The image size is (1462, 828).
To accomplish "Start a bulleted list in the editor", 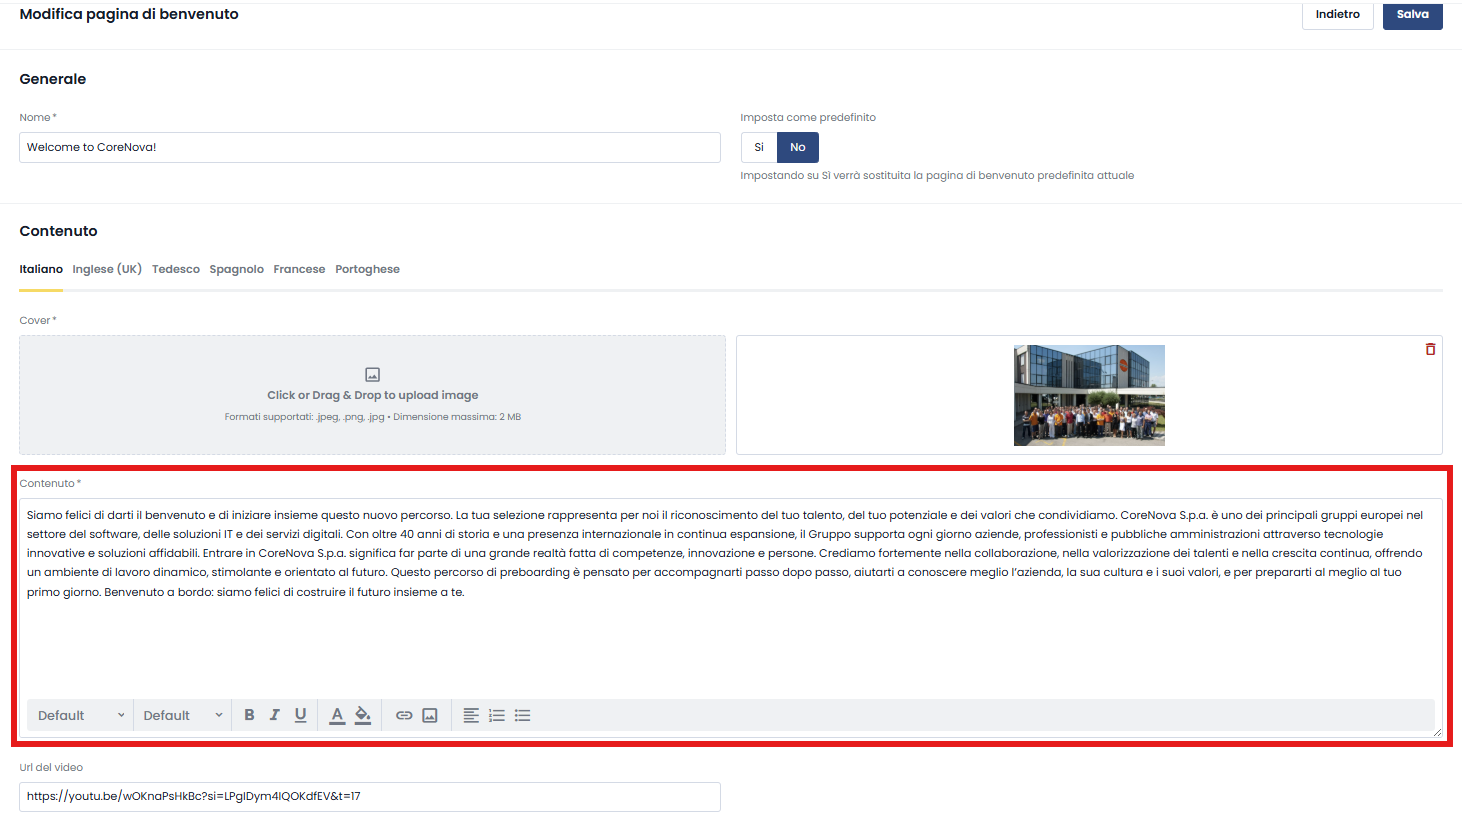I will (523, 715).
